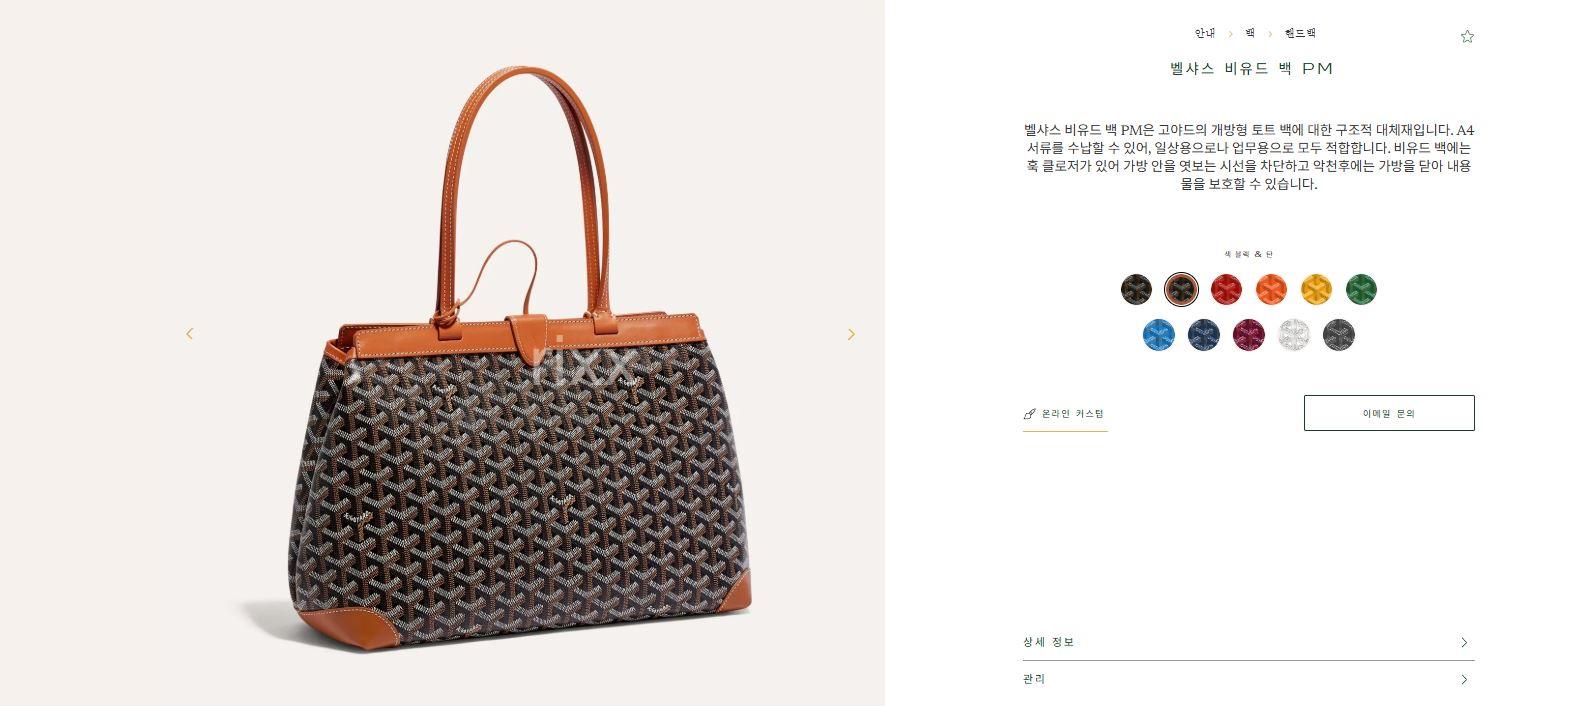Screen dimensions: 1580x706
Task: Pick the orange color swatch
Action: point(1271,289)
